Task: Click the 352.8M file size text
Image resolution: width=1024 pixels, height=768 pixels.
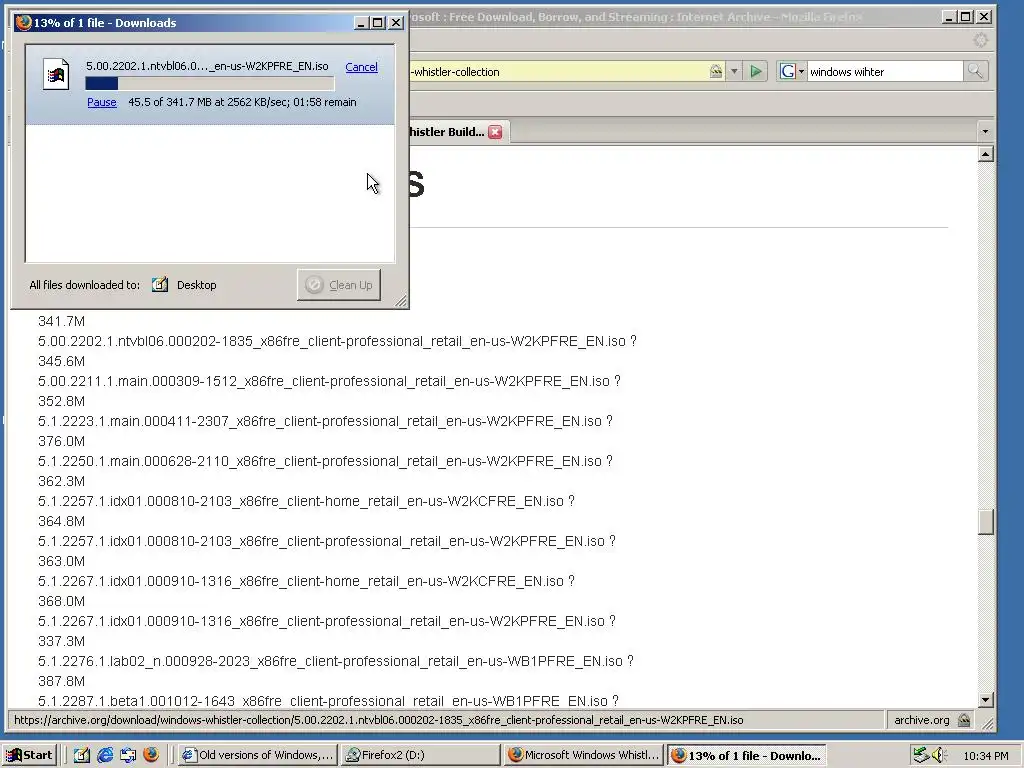Action: [x=61, y=401]
